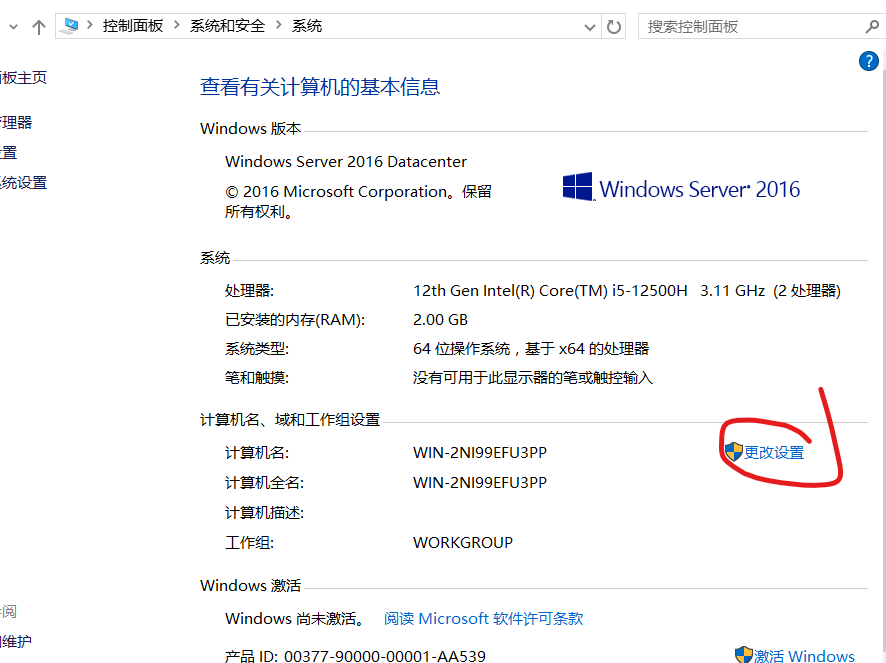886x663 pixels.
Task: Open the control panel home link in sidebar
Action: 23,77
